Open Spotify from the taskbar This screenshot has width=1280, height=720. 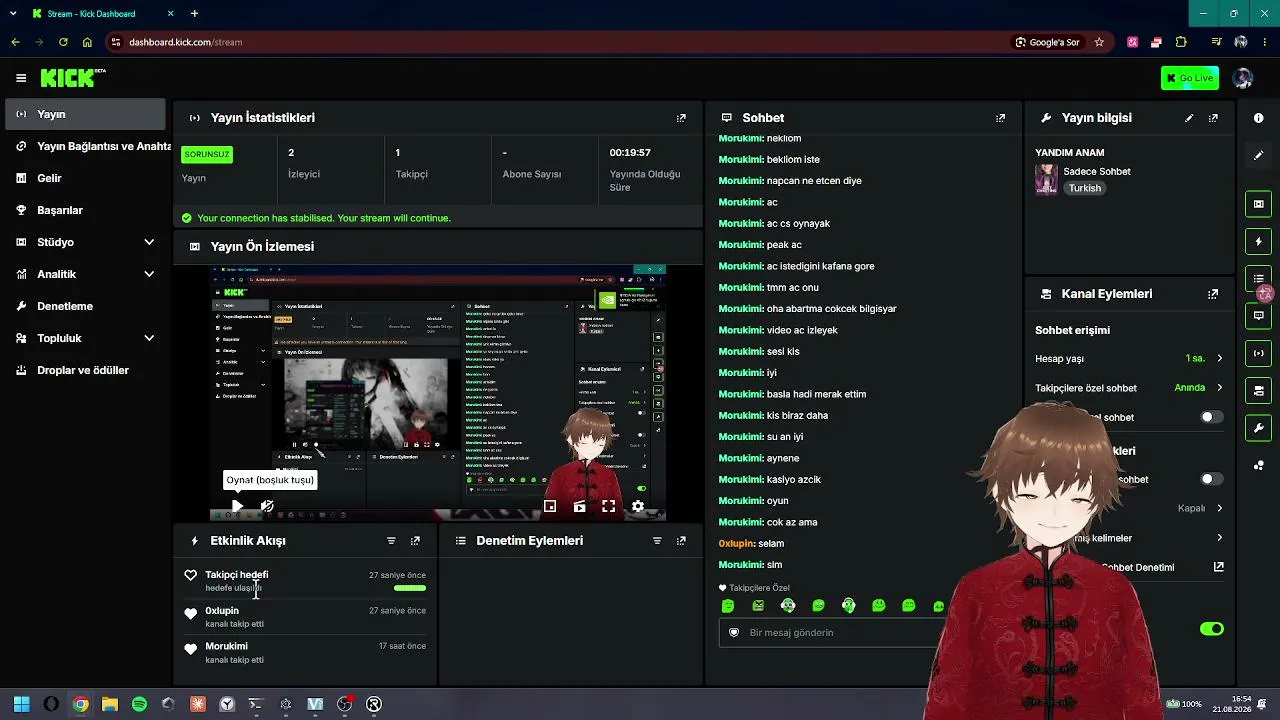tap(139, 704)
